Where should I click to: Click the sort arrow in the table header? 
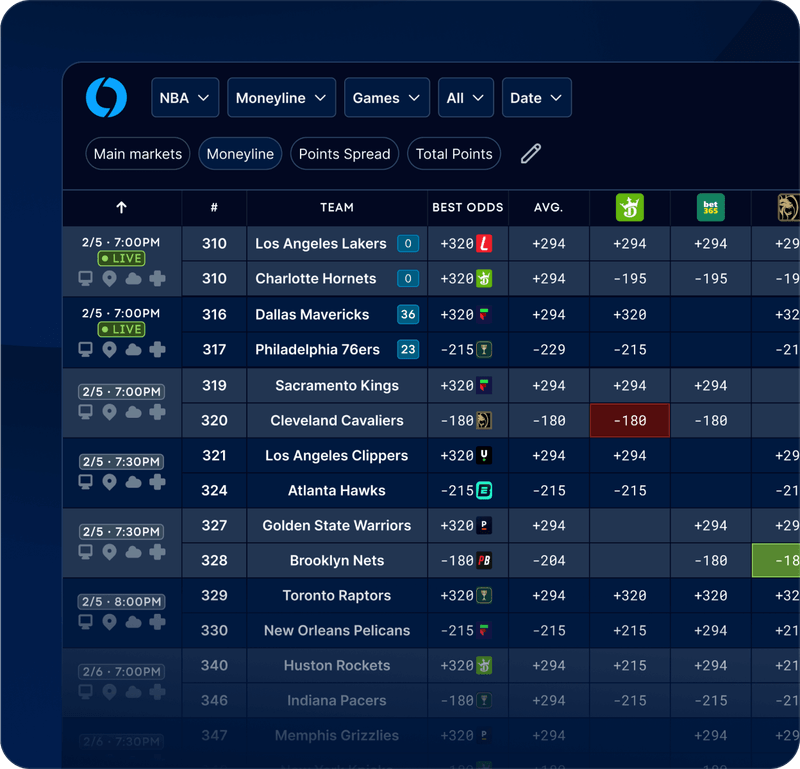(121, 208)
